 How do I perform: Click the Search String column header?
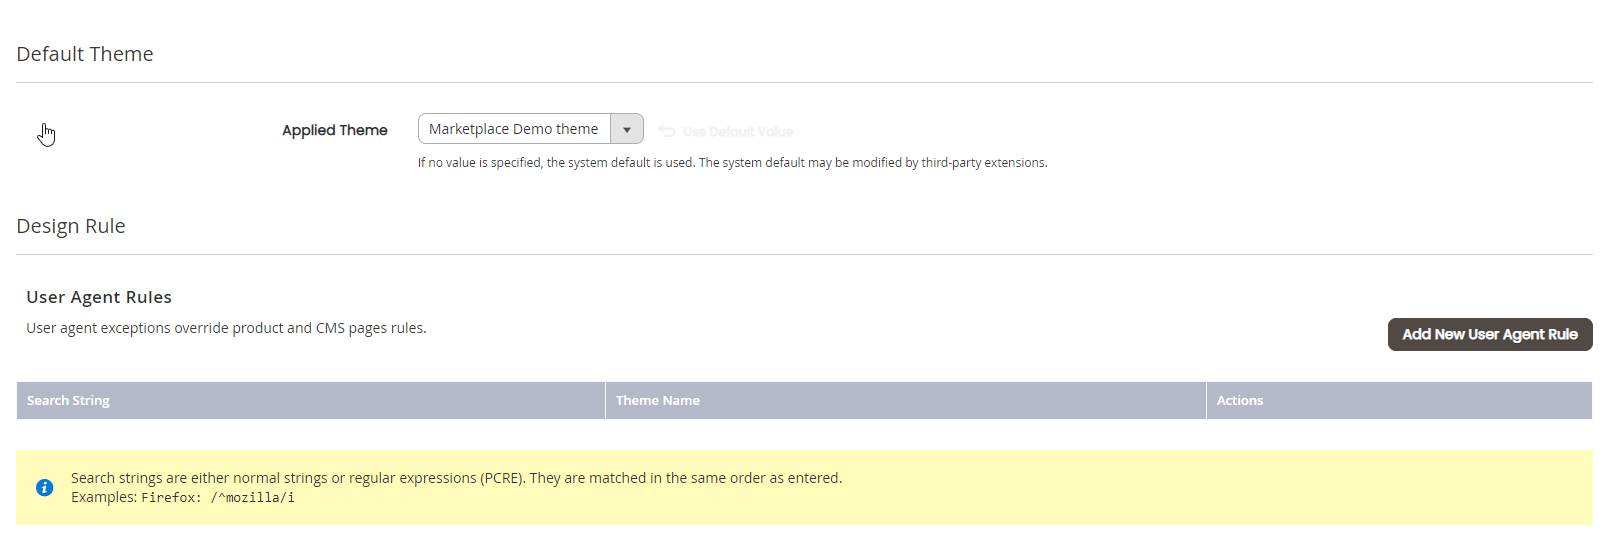tap(311, 400)
